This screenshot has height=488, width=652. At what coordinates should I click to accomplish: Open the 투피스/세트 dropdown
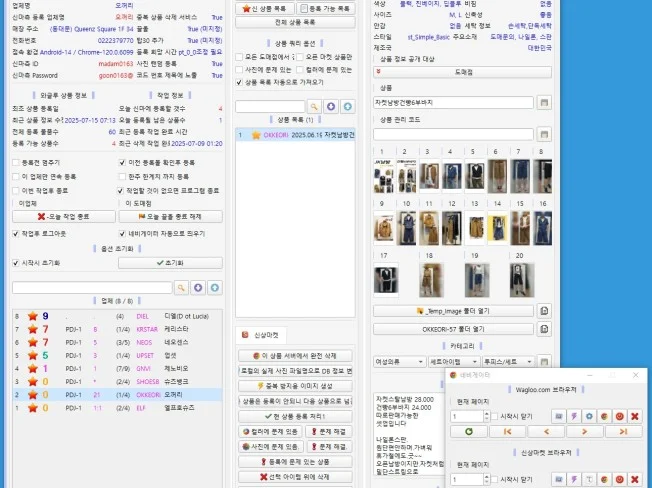tap(510, 361)
